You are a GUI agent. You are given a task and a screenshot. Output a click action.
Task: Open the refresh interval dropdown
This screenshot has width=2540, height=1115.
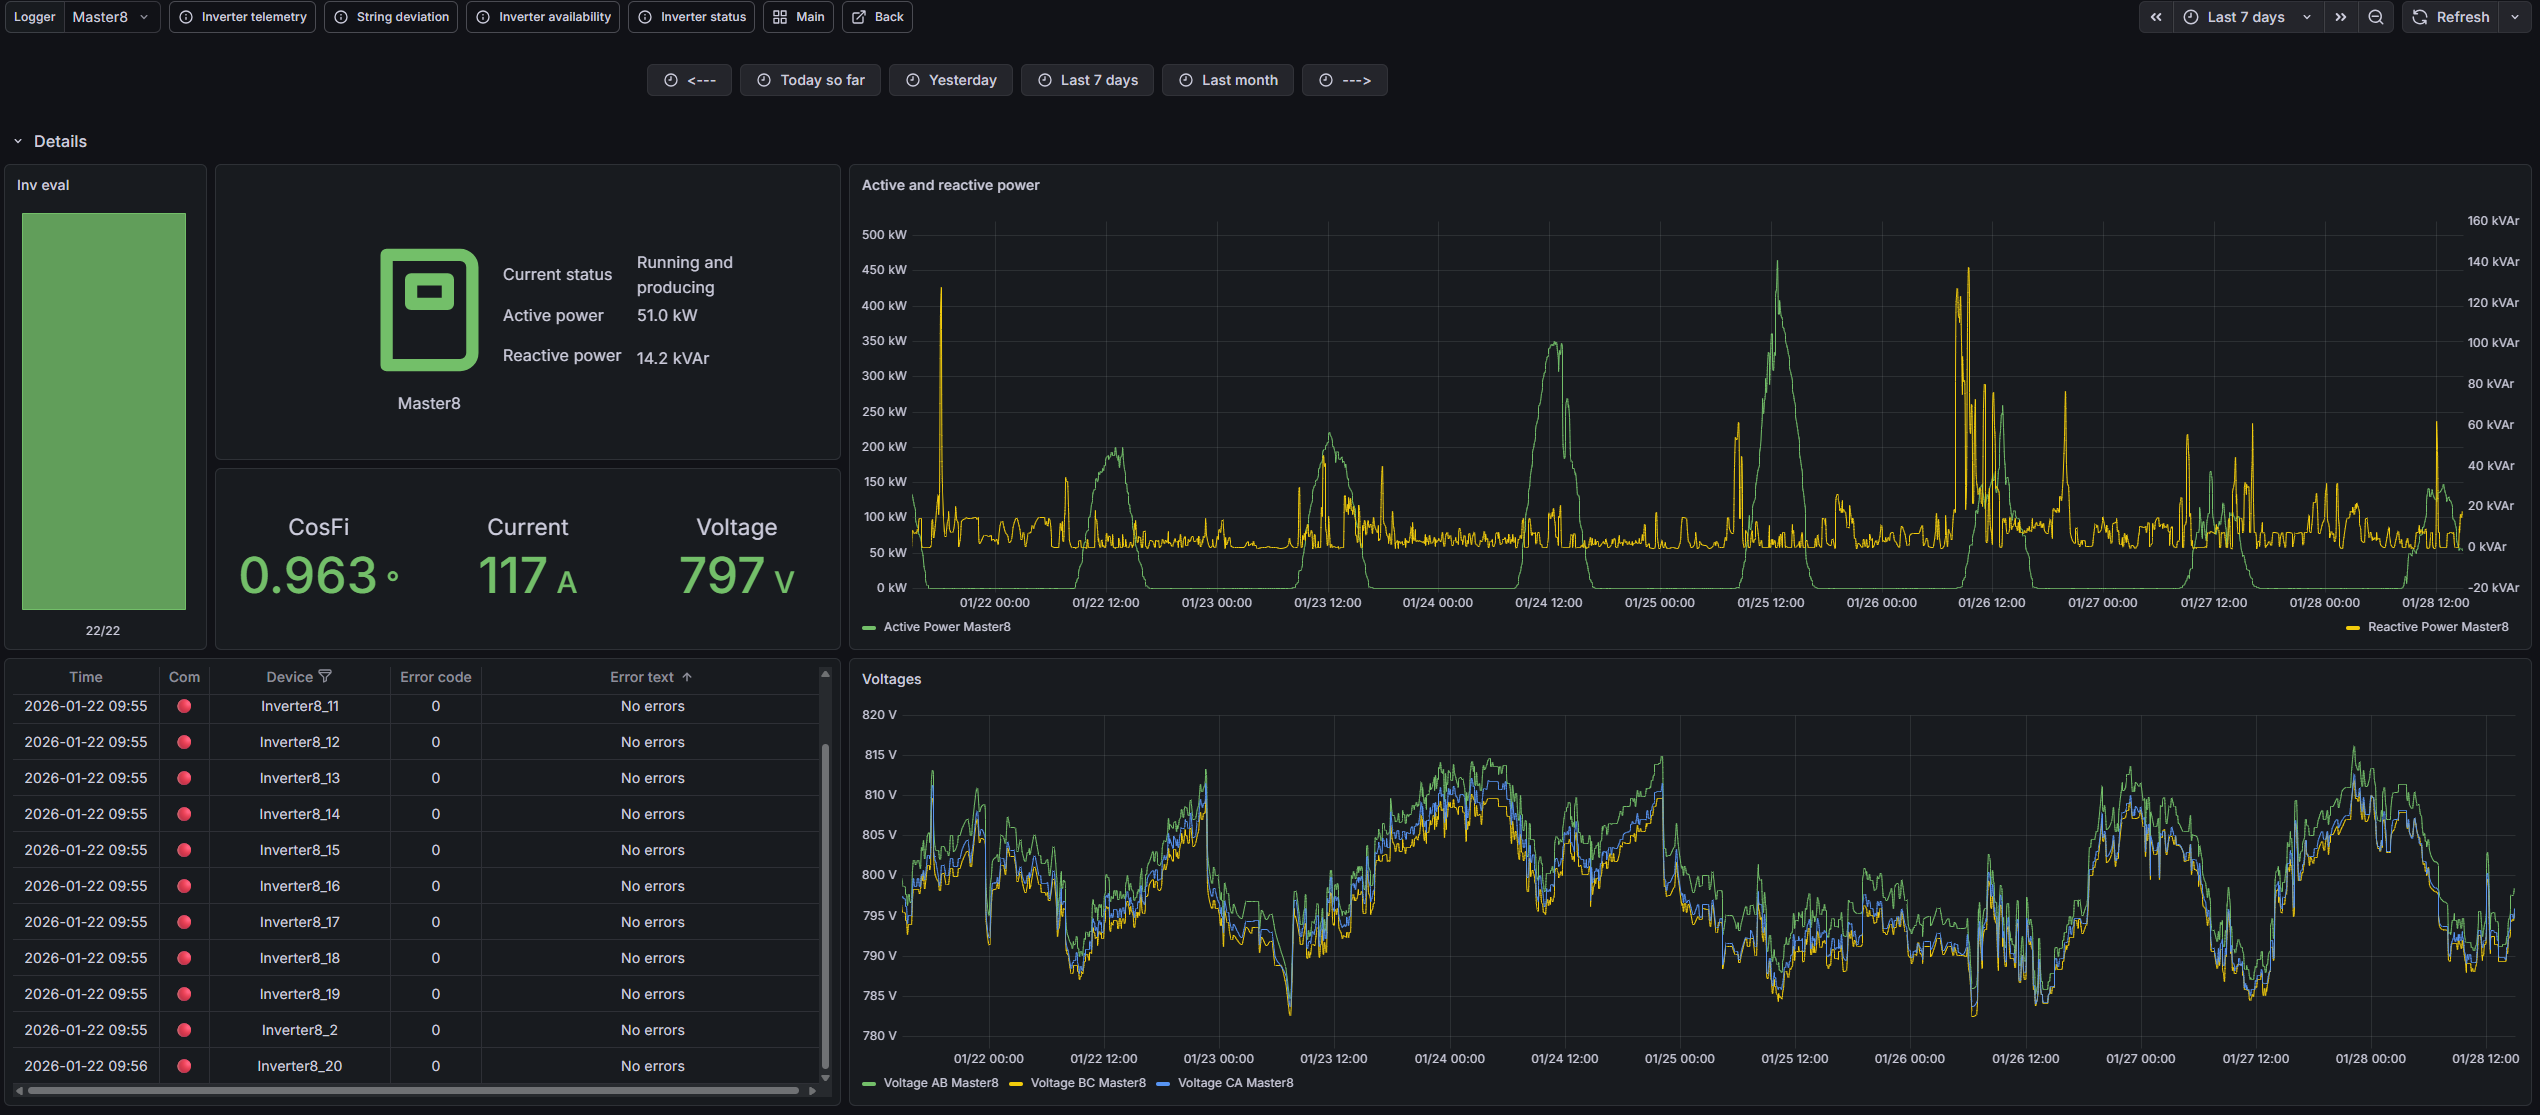(2515, 17)
